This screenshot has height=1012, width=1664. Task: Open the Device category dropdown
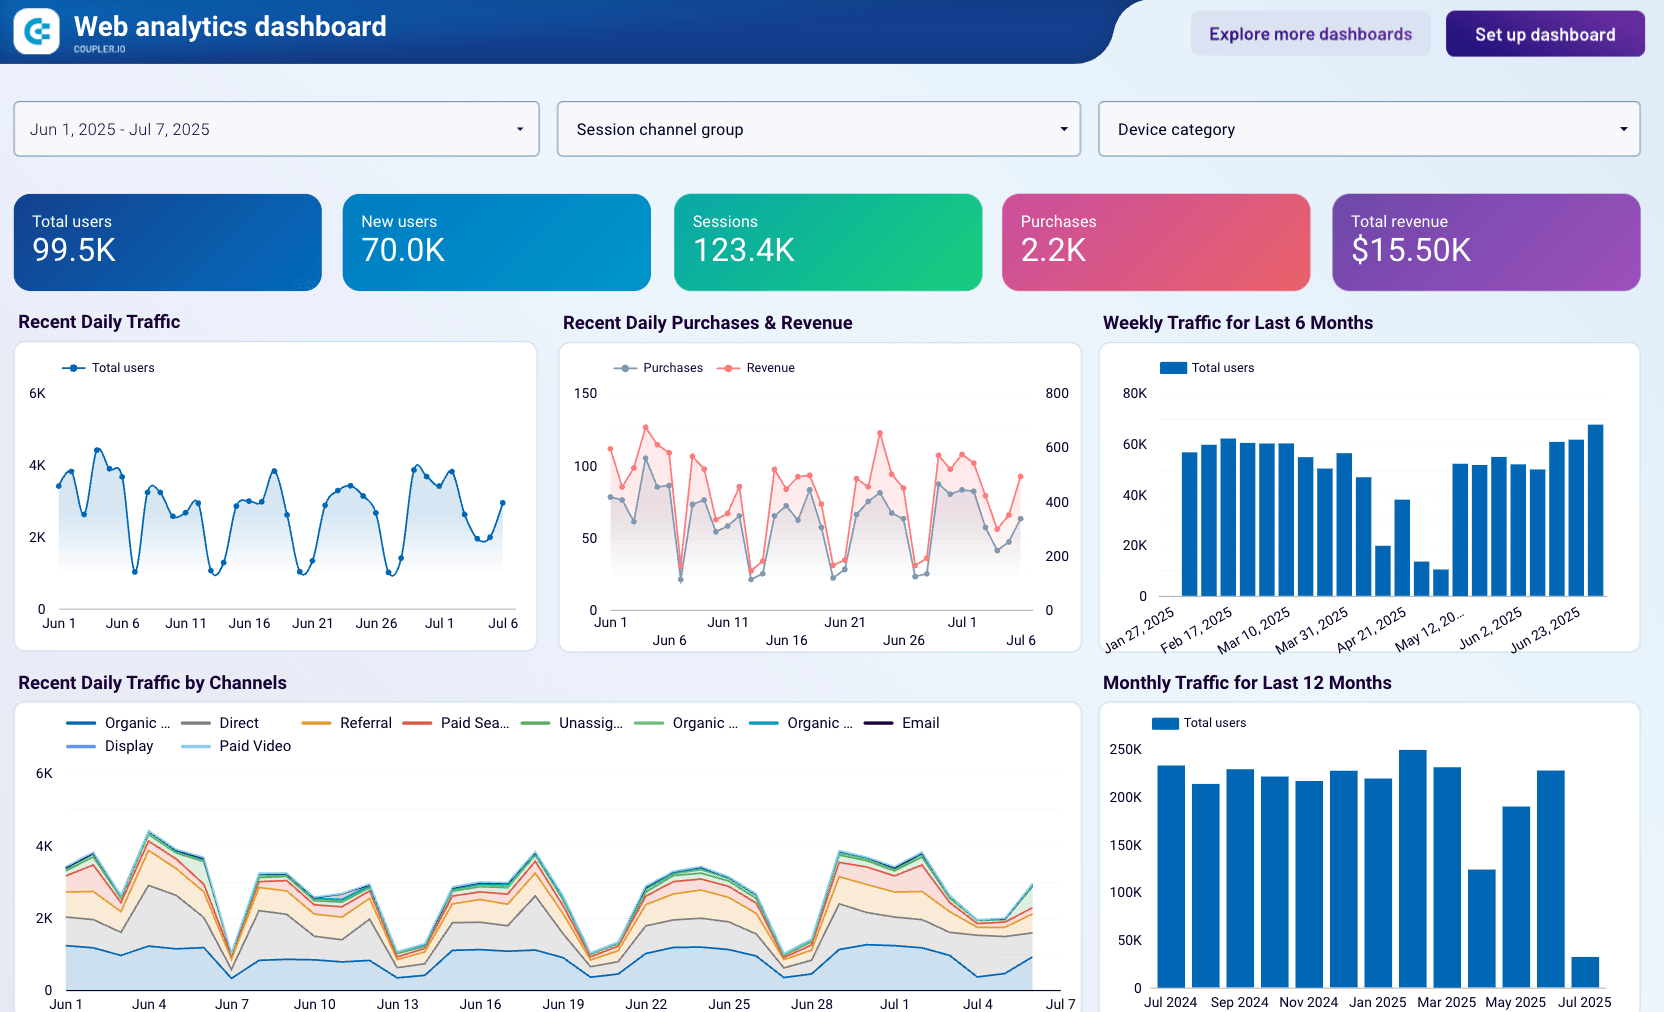click(1369, 129)
